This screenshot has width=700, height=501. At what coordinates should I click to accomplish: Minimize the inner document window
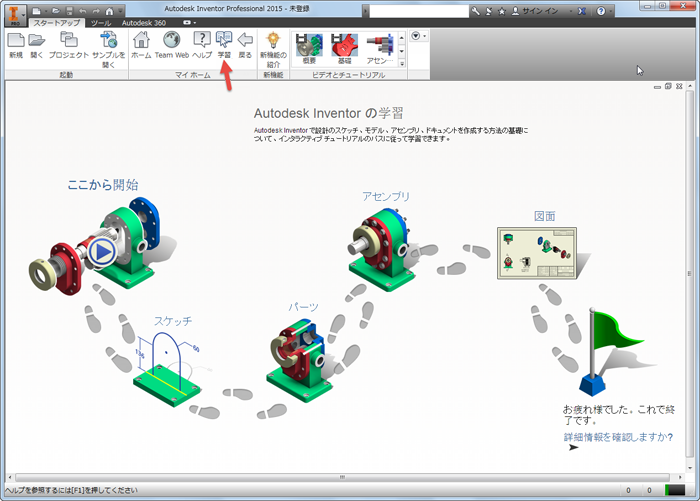[657, 87]
